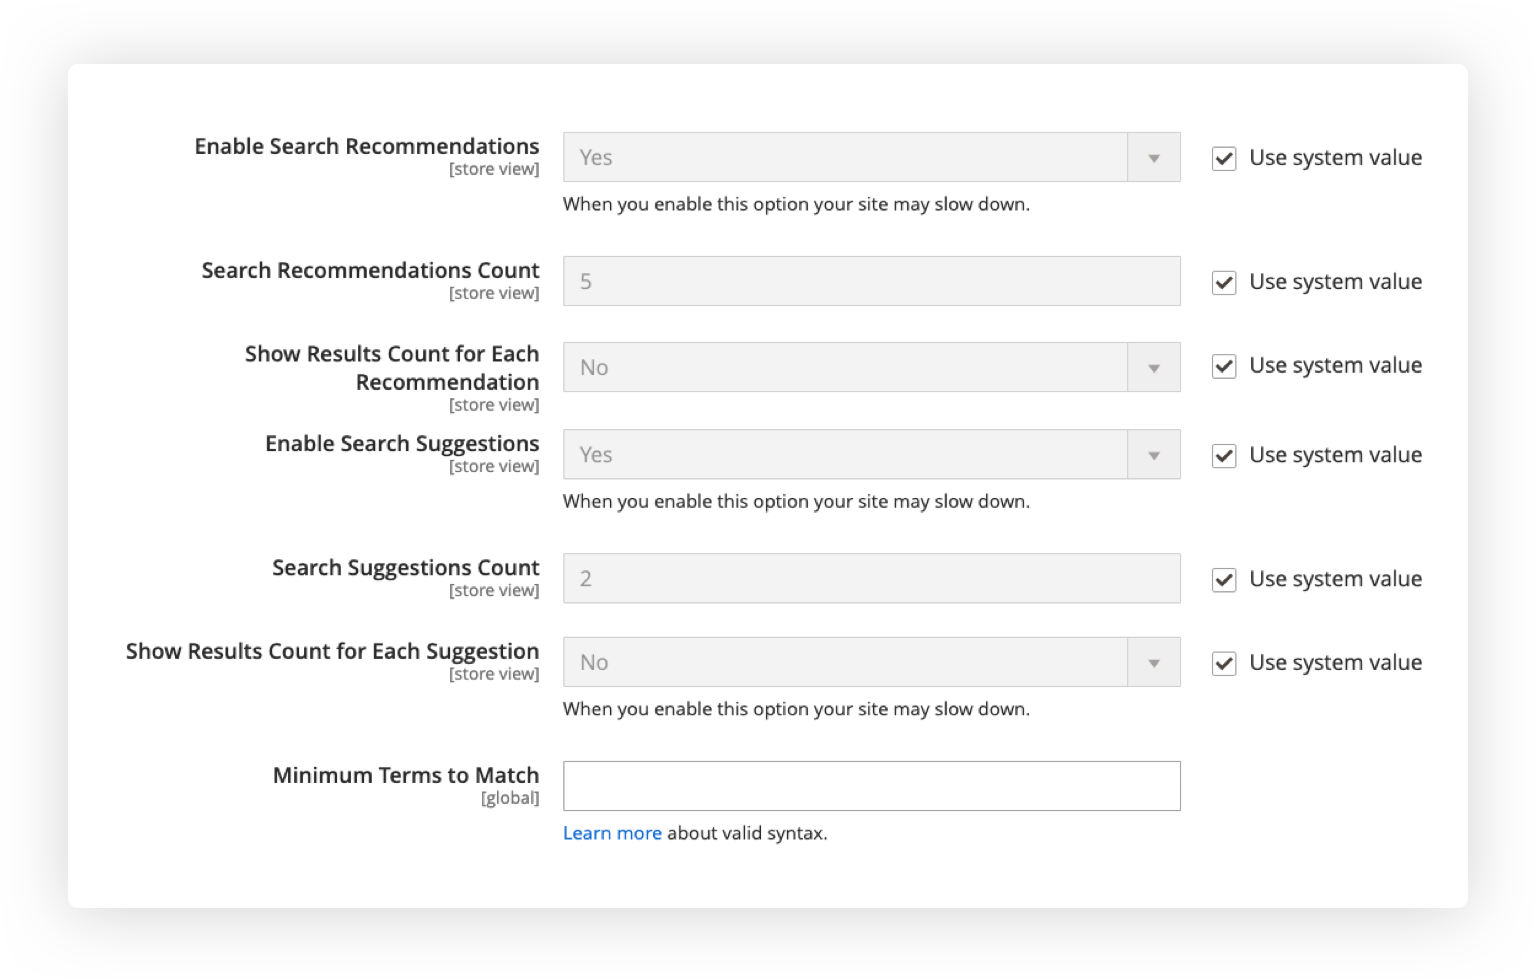The width and height of the screenshot is (1536, 980).
Task: Uncheck Use system value for Show Results Count for Each Recommendation
Action: (1223, 366)
